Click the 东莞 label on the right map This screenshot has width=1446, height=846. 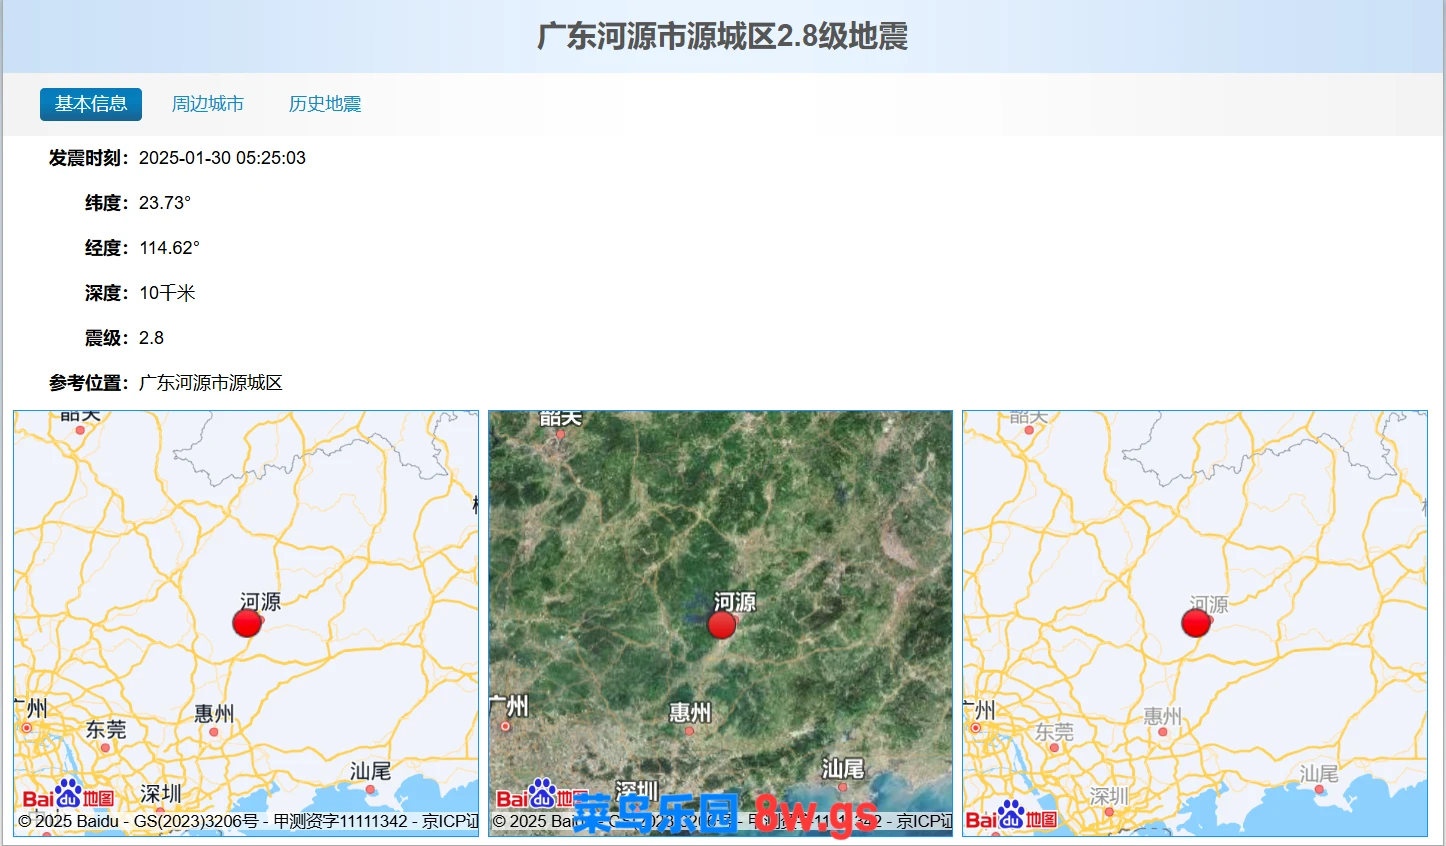click(x=1054, y=731)
